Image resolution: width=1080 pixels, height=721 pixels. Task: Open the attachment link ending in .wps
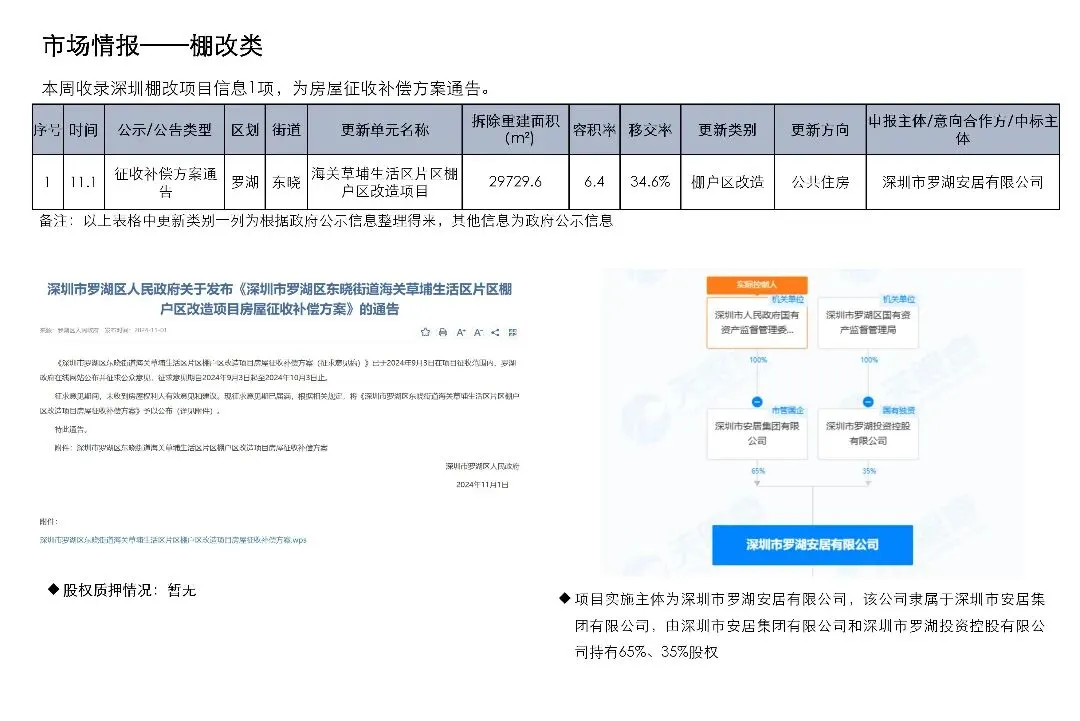(x=173, y=540)
